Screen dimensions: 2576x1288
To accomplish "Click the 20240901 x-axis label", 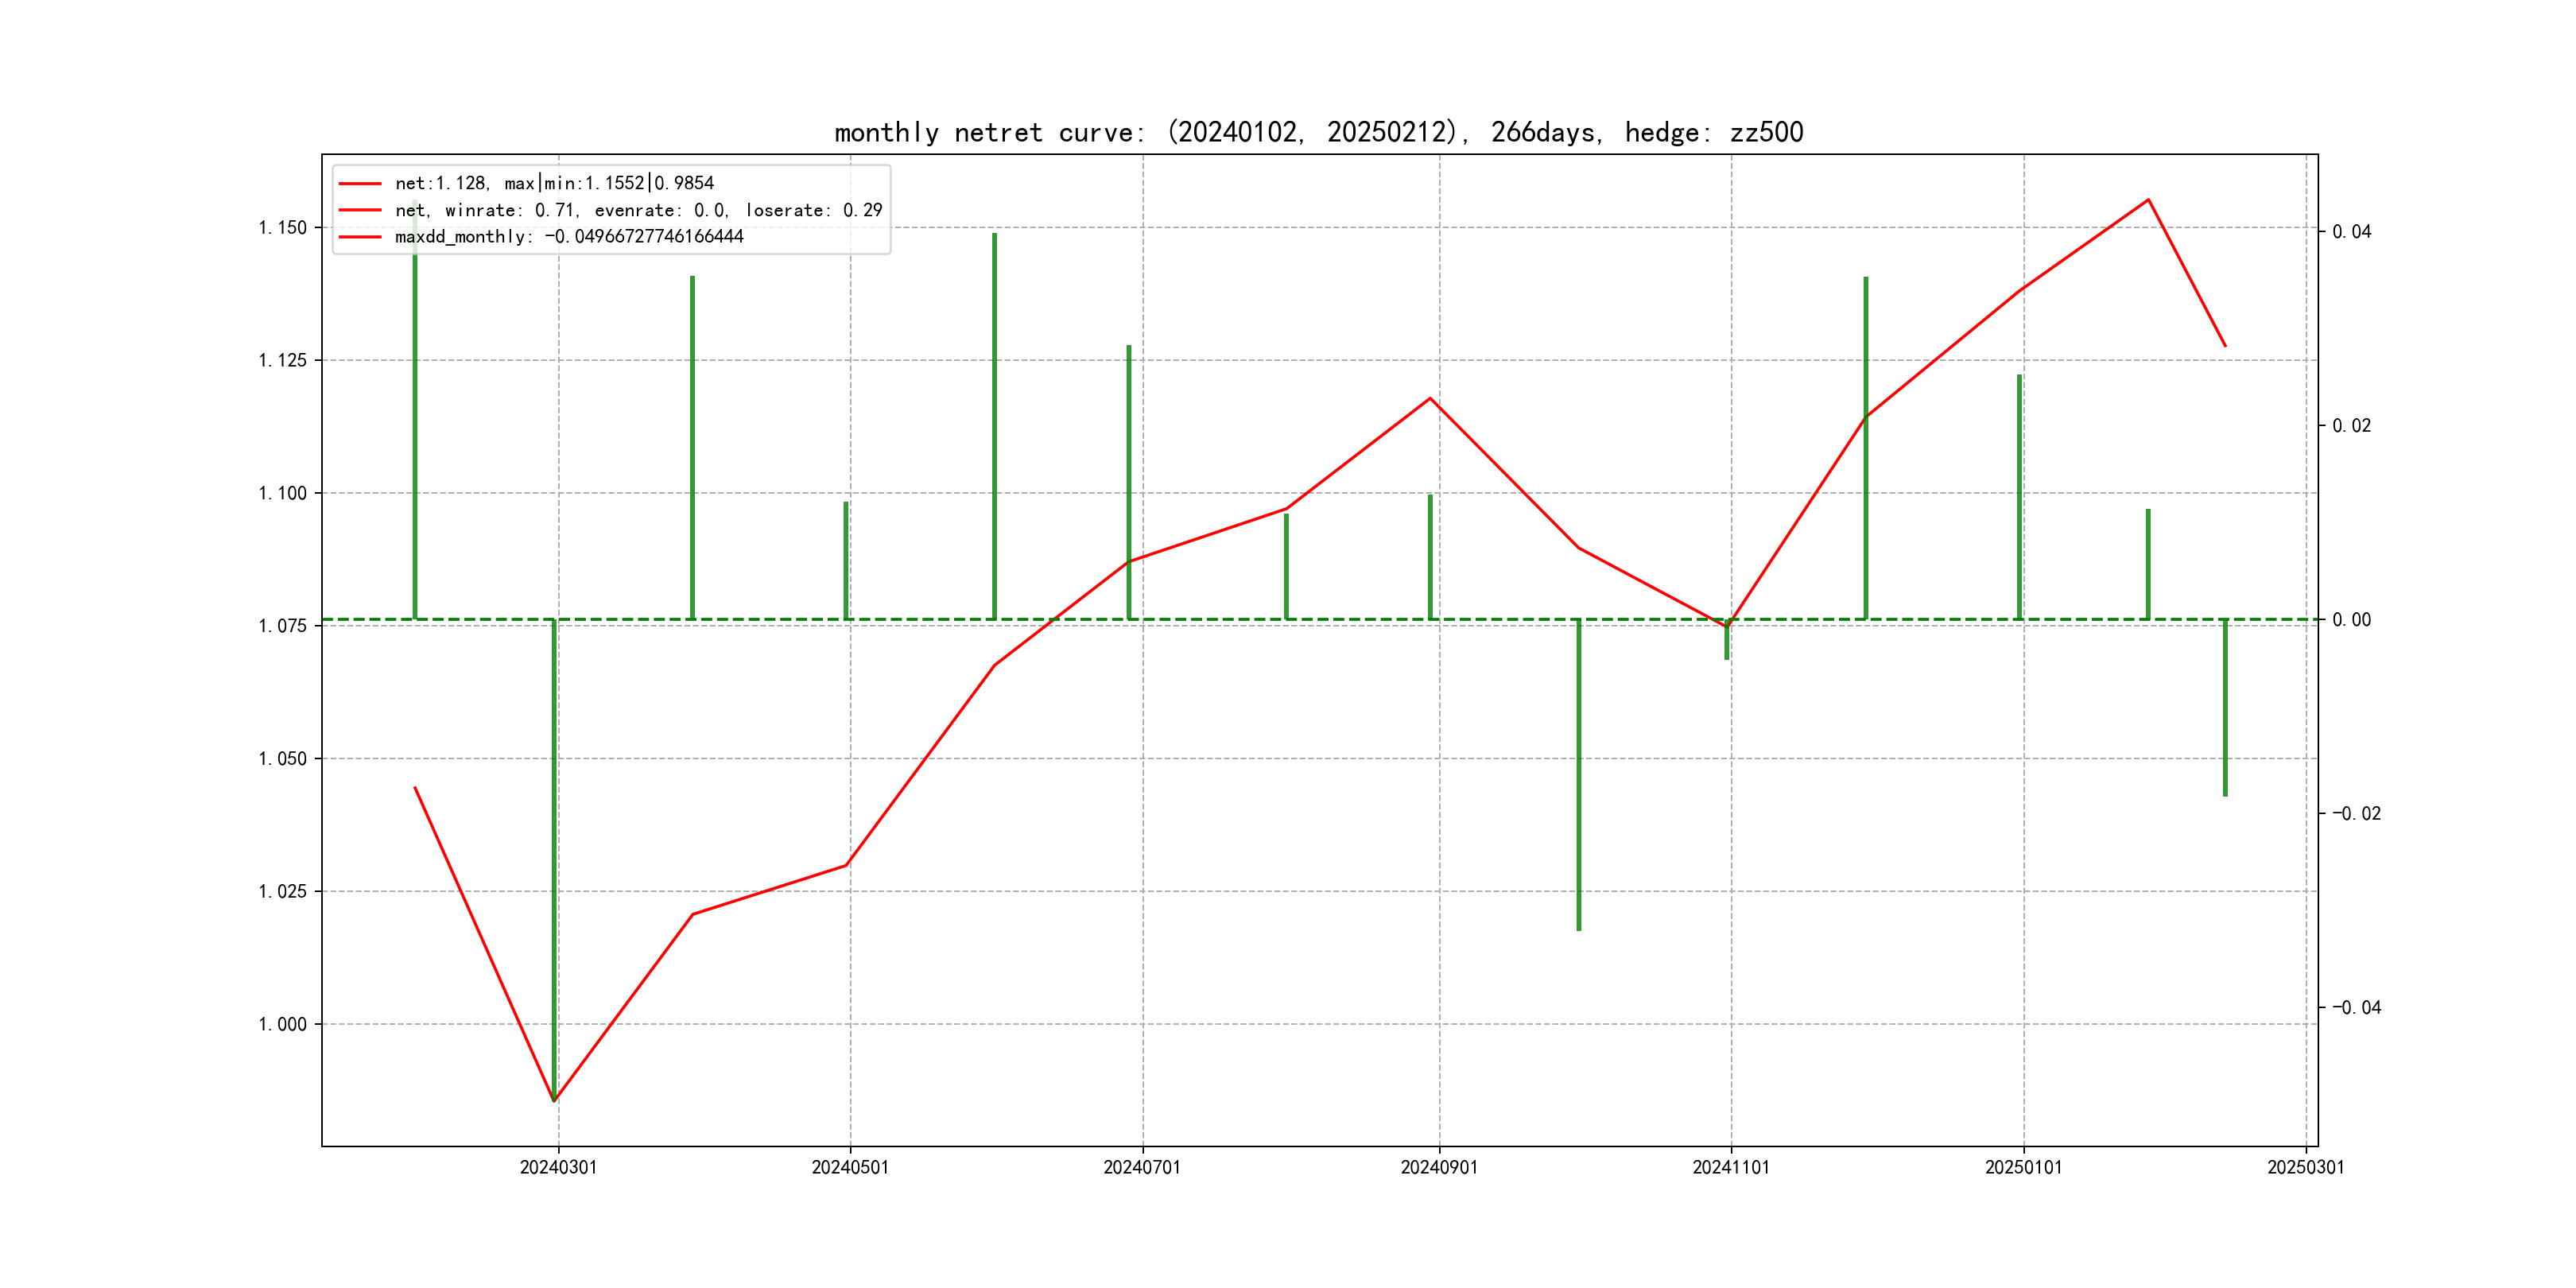I will [x=1439, y=1168].
